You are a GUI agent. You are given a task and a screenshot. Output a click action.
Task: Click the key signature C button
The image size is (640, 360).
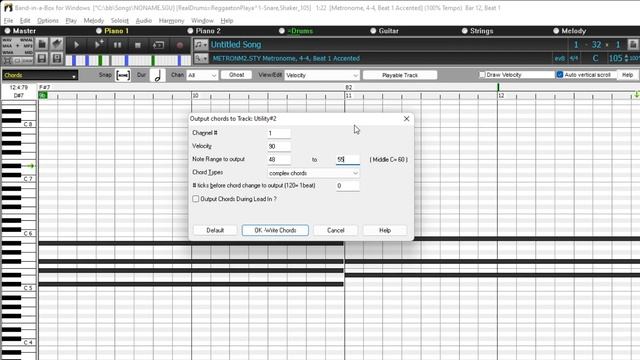(x=595, y=58)
